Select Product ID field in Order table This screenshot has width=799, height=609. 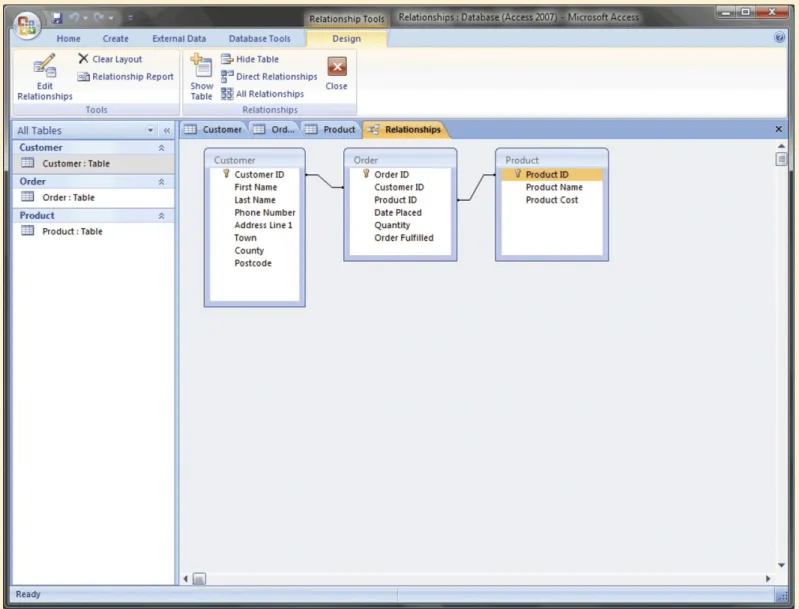395,200
